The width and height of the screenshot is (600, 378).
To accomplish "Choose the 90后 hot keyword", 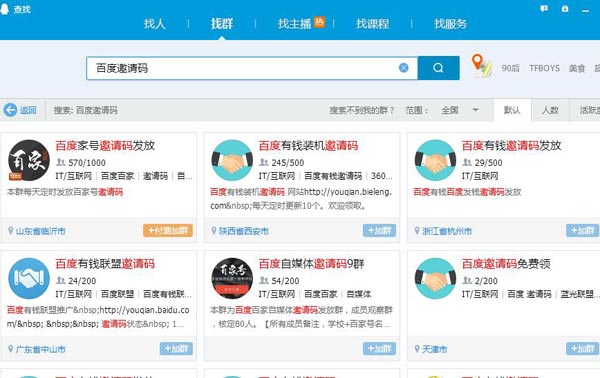I will pyautogui.click(x=510, y=68).
